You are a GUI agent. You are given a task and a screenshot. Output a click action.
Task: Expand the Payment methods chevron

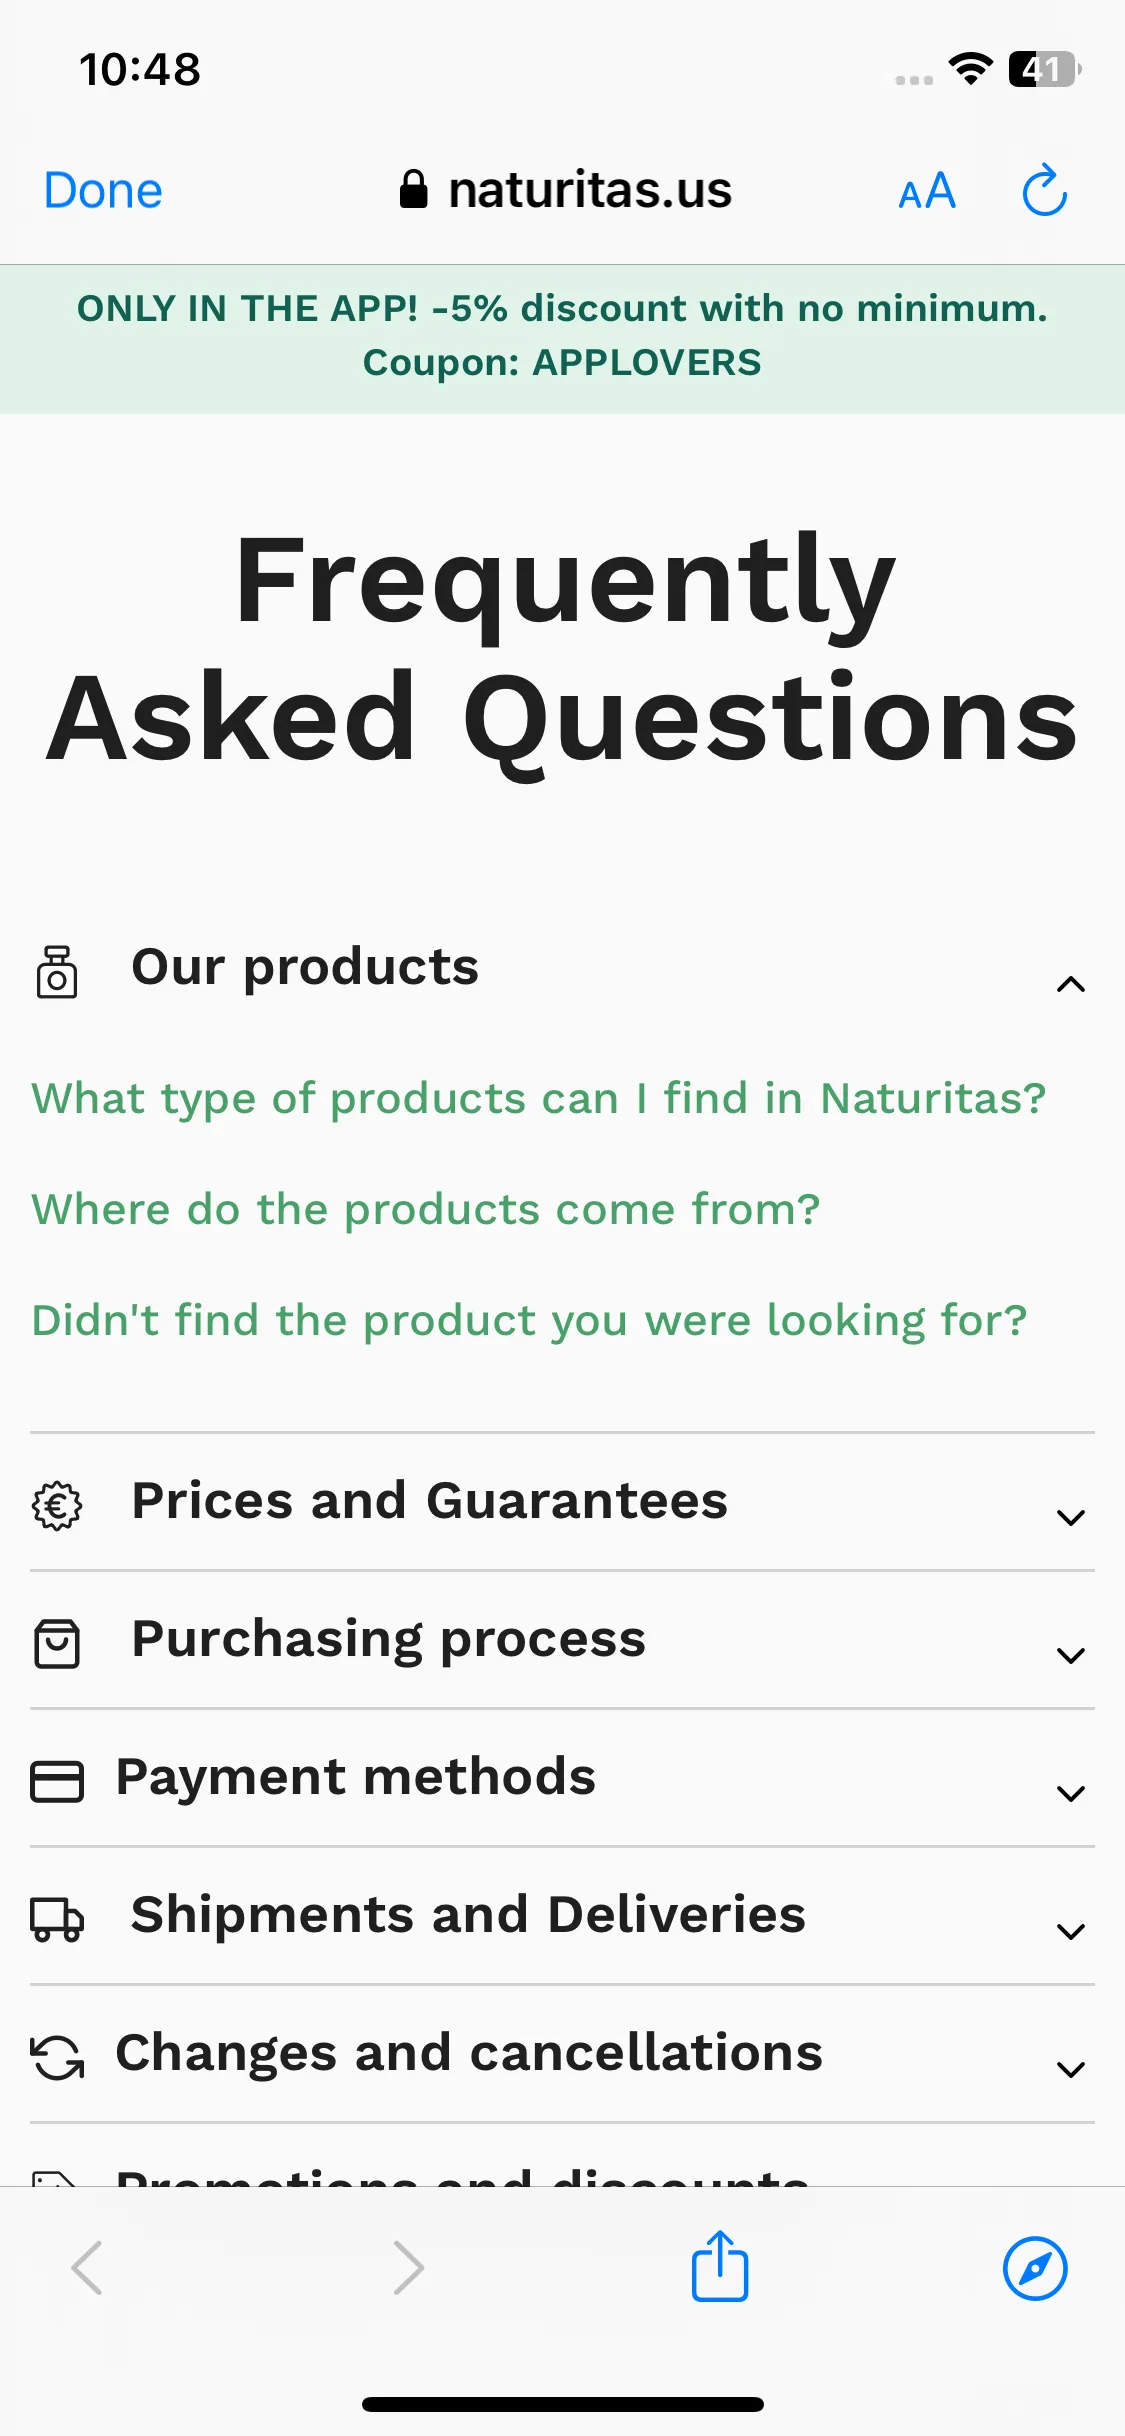(1070, 1793)
